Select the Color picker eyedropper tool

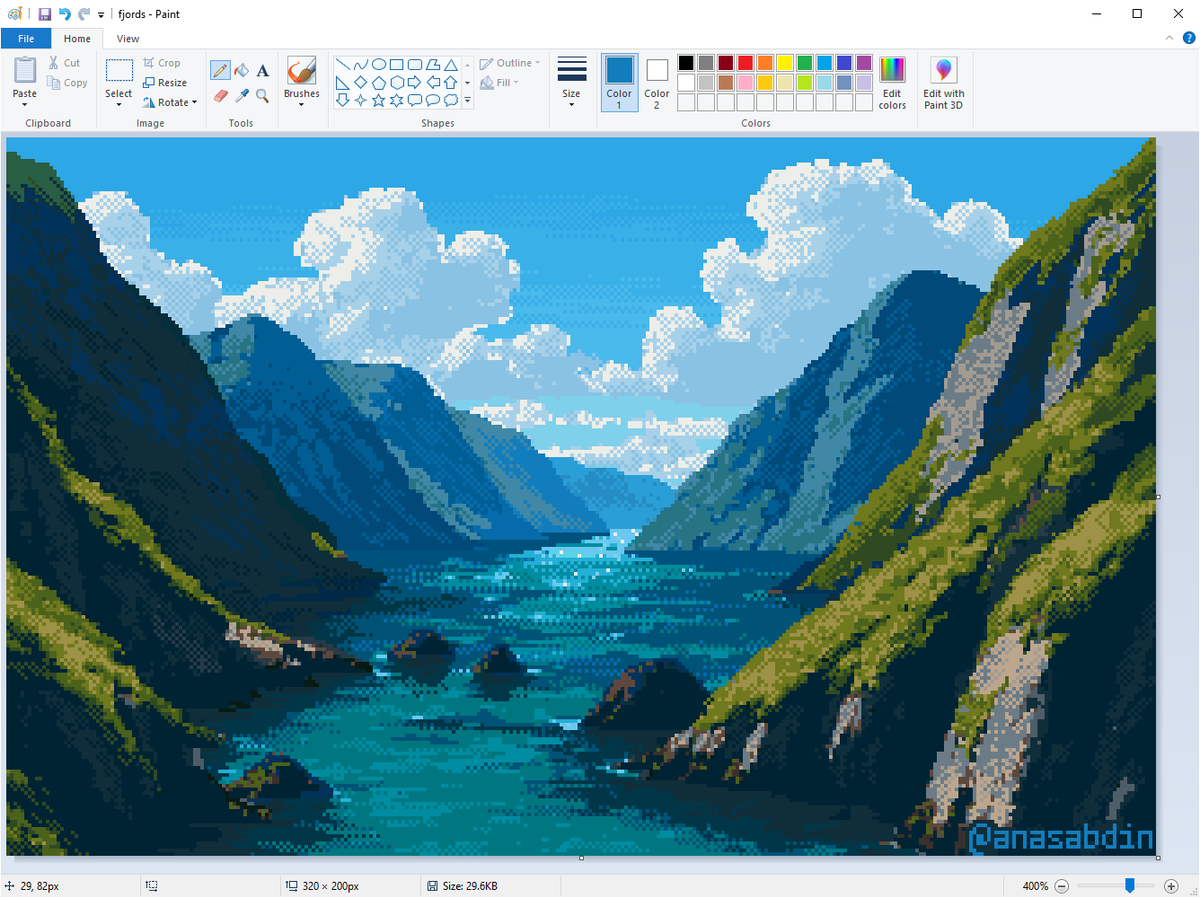[241, 96]
